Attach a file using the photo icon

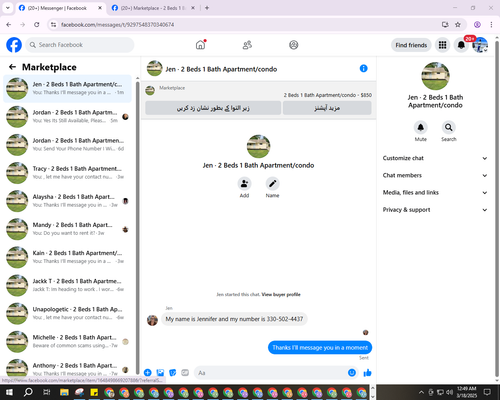pos(160,373)
